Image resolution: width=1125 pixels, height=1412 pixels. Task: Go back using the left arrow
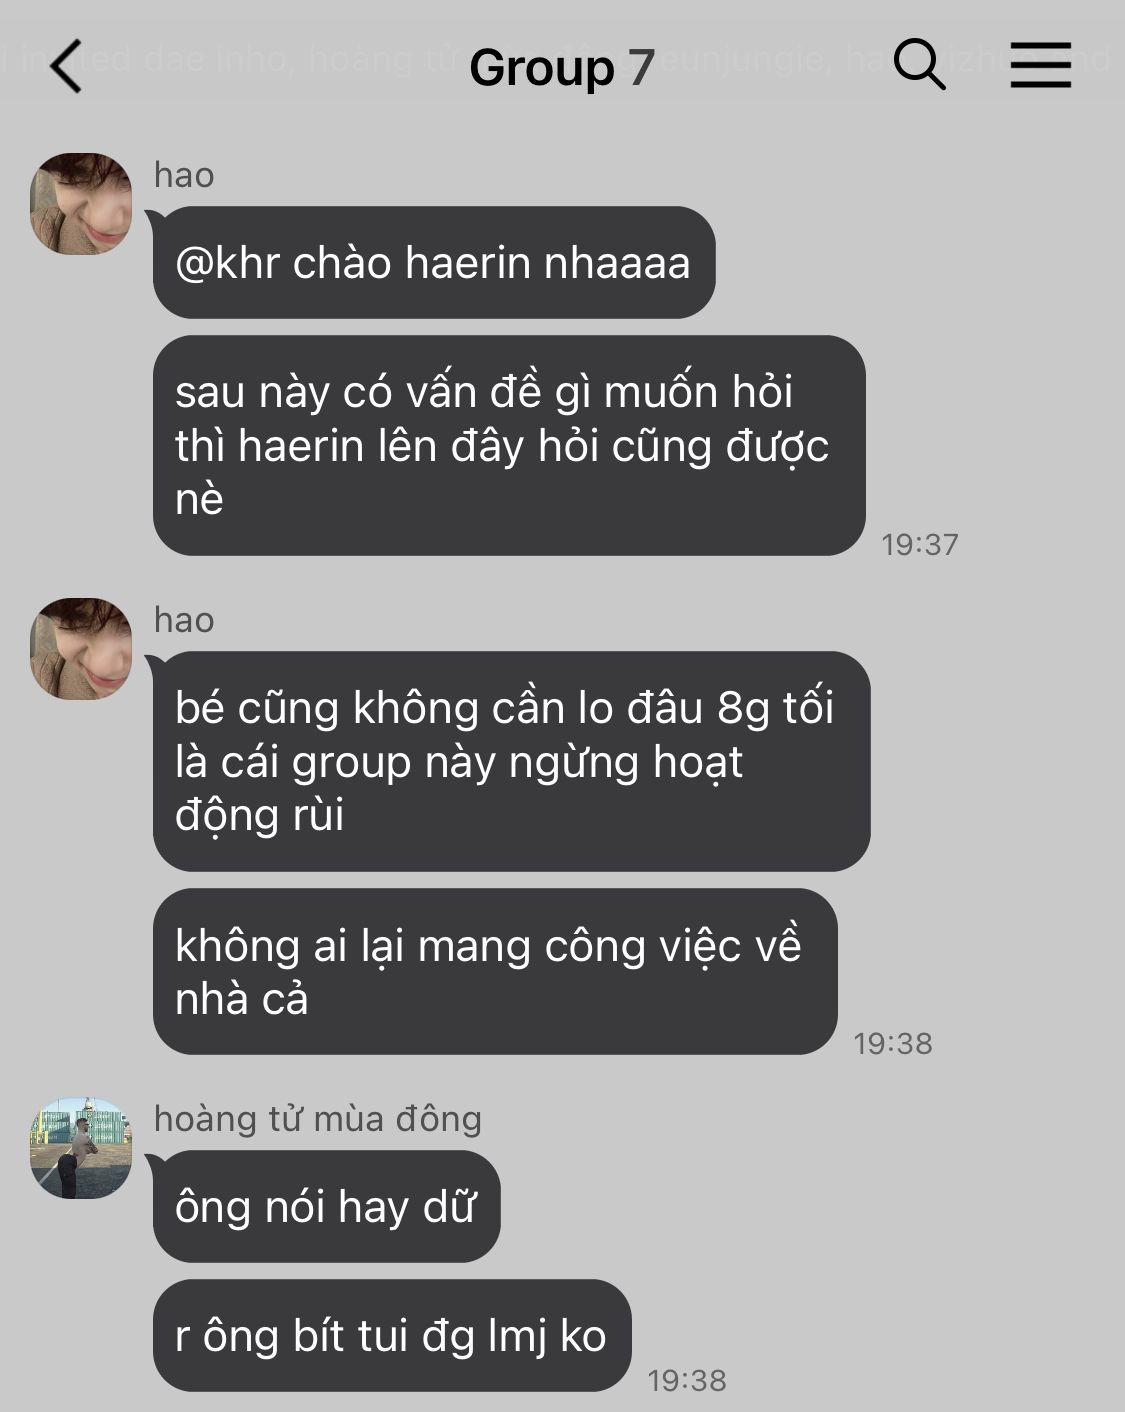66,66
